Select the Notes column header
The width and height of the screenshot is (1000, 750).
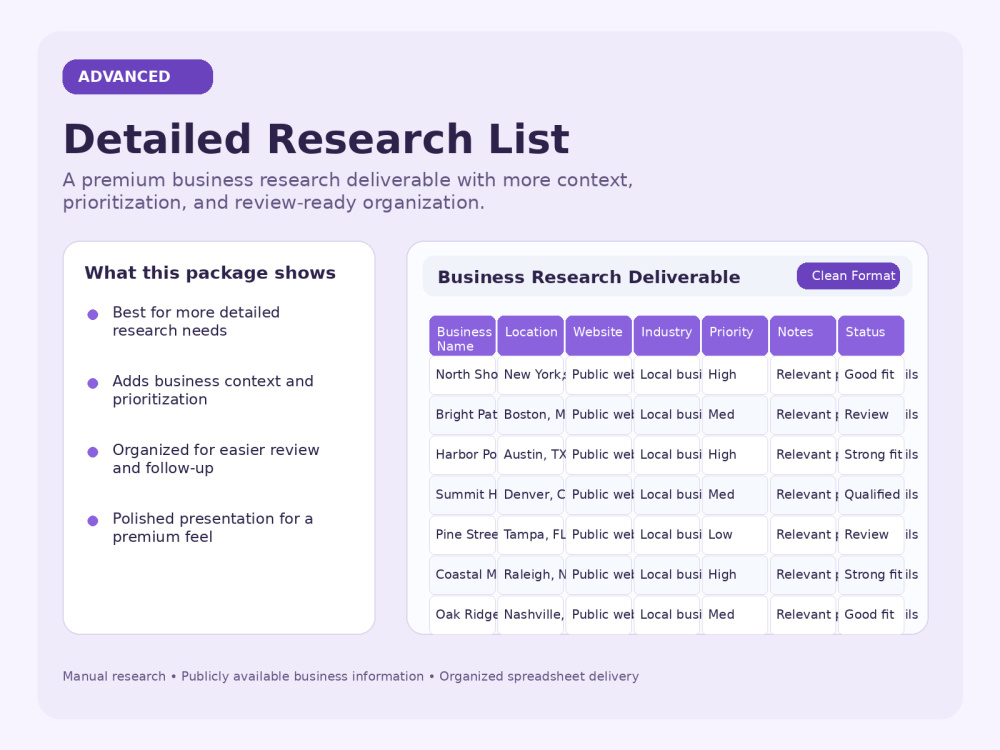[x=803, y=335]
